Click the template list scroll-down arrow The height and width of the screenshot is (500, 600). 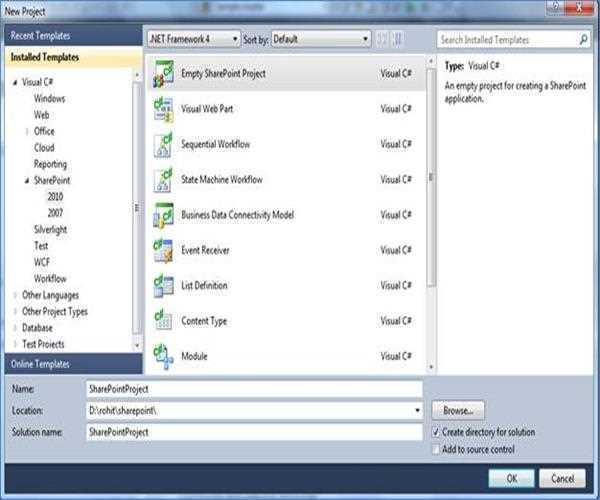pos(431,367)
